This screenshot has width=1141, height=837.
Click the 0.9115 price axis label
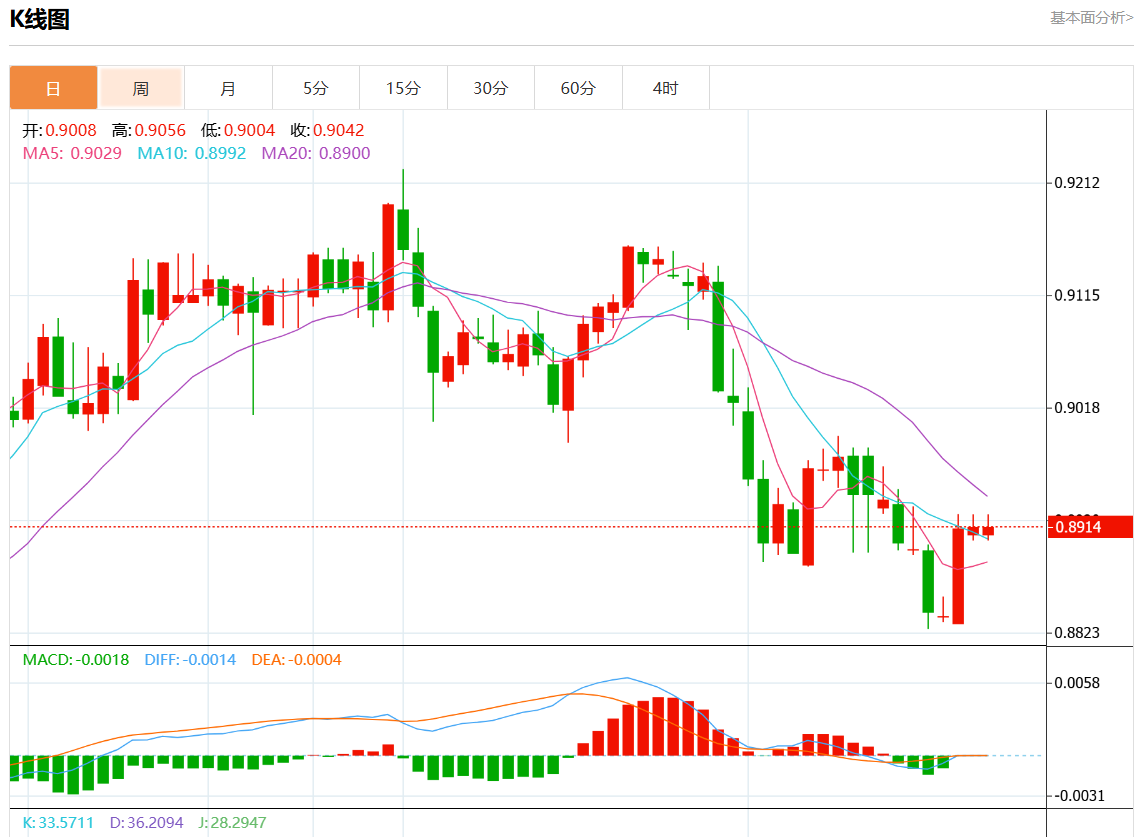1077,295
